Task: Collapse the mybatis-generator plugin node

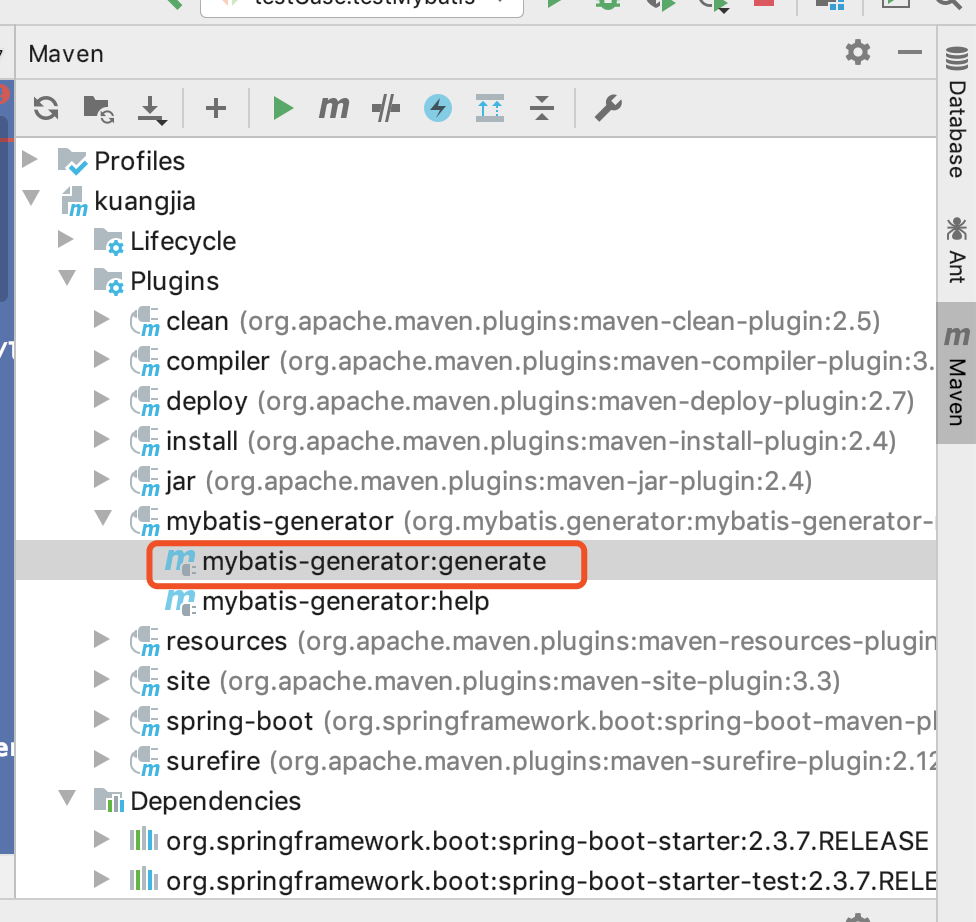Action: [103, 518]
